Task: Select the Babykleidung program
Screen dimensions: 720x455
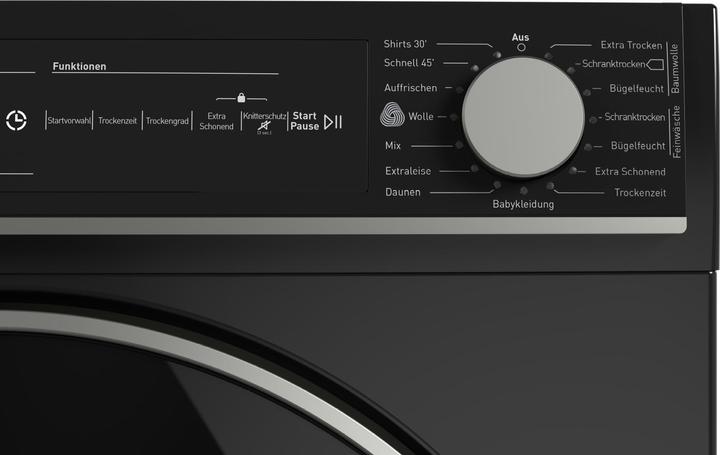Action: 523,204
